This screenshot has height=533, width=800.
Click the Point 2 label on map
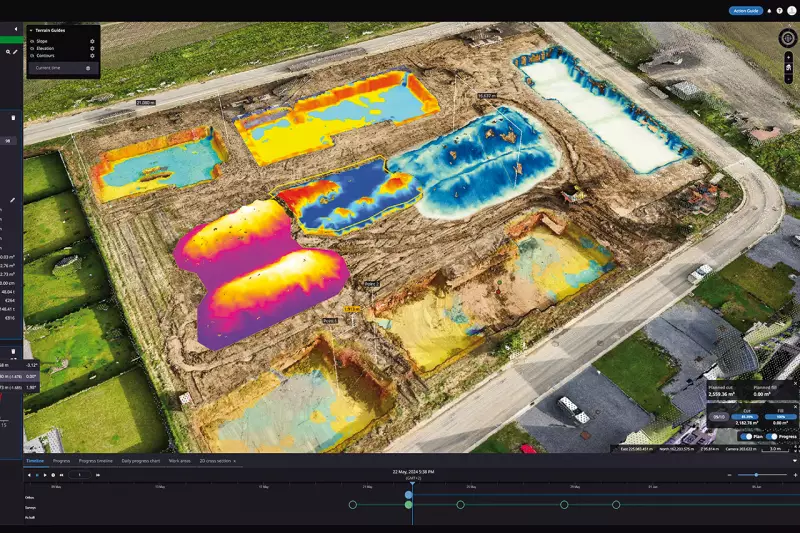372,284
